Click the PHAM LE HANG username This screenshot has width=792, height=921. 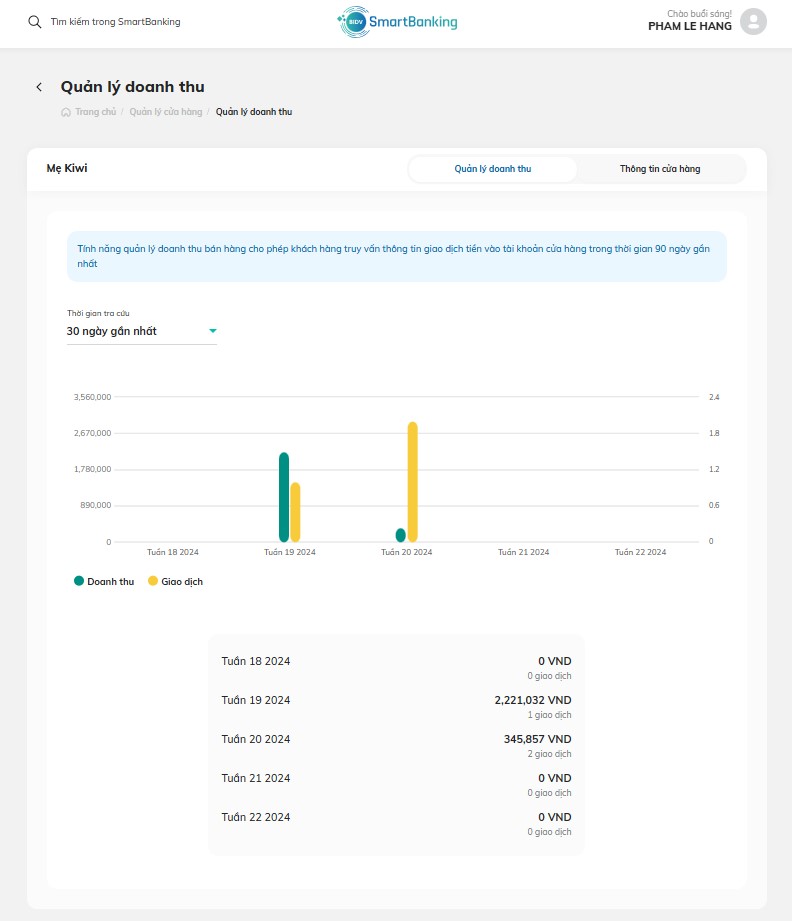[690, 26]
